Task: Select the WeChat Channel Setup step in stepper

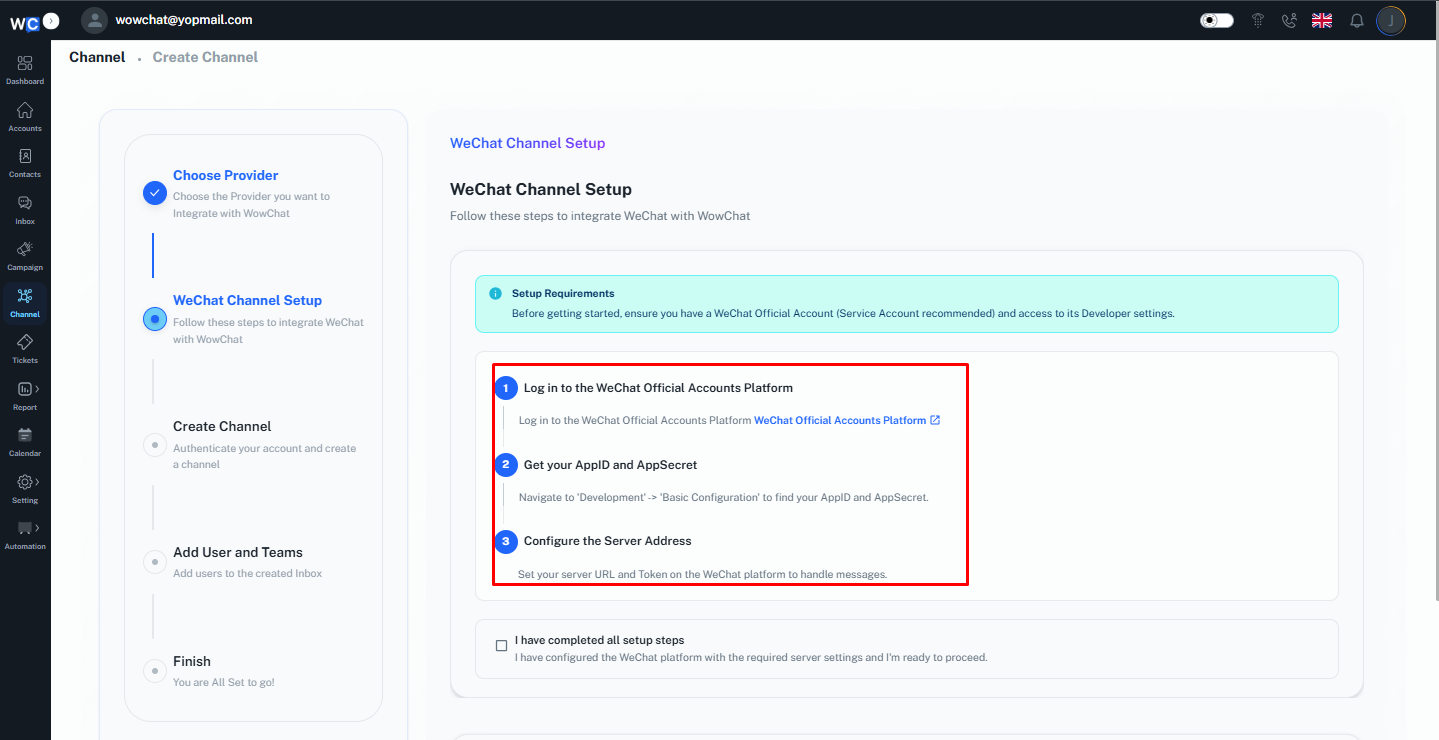Action: [248, 300]
